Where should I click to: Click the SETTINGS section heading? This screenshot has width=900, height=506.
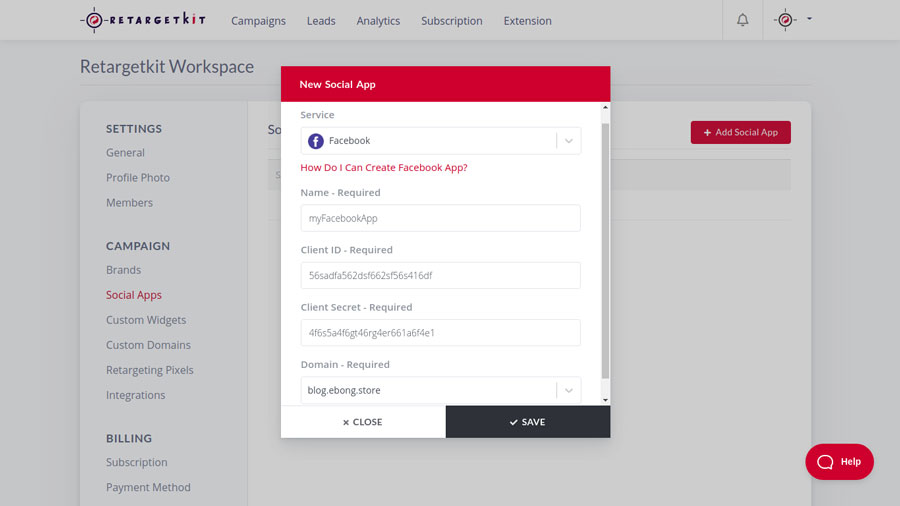(x=134, y=129)
